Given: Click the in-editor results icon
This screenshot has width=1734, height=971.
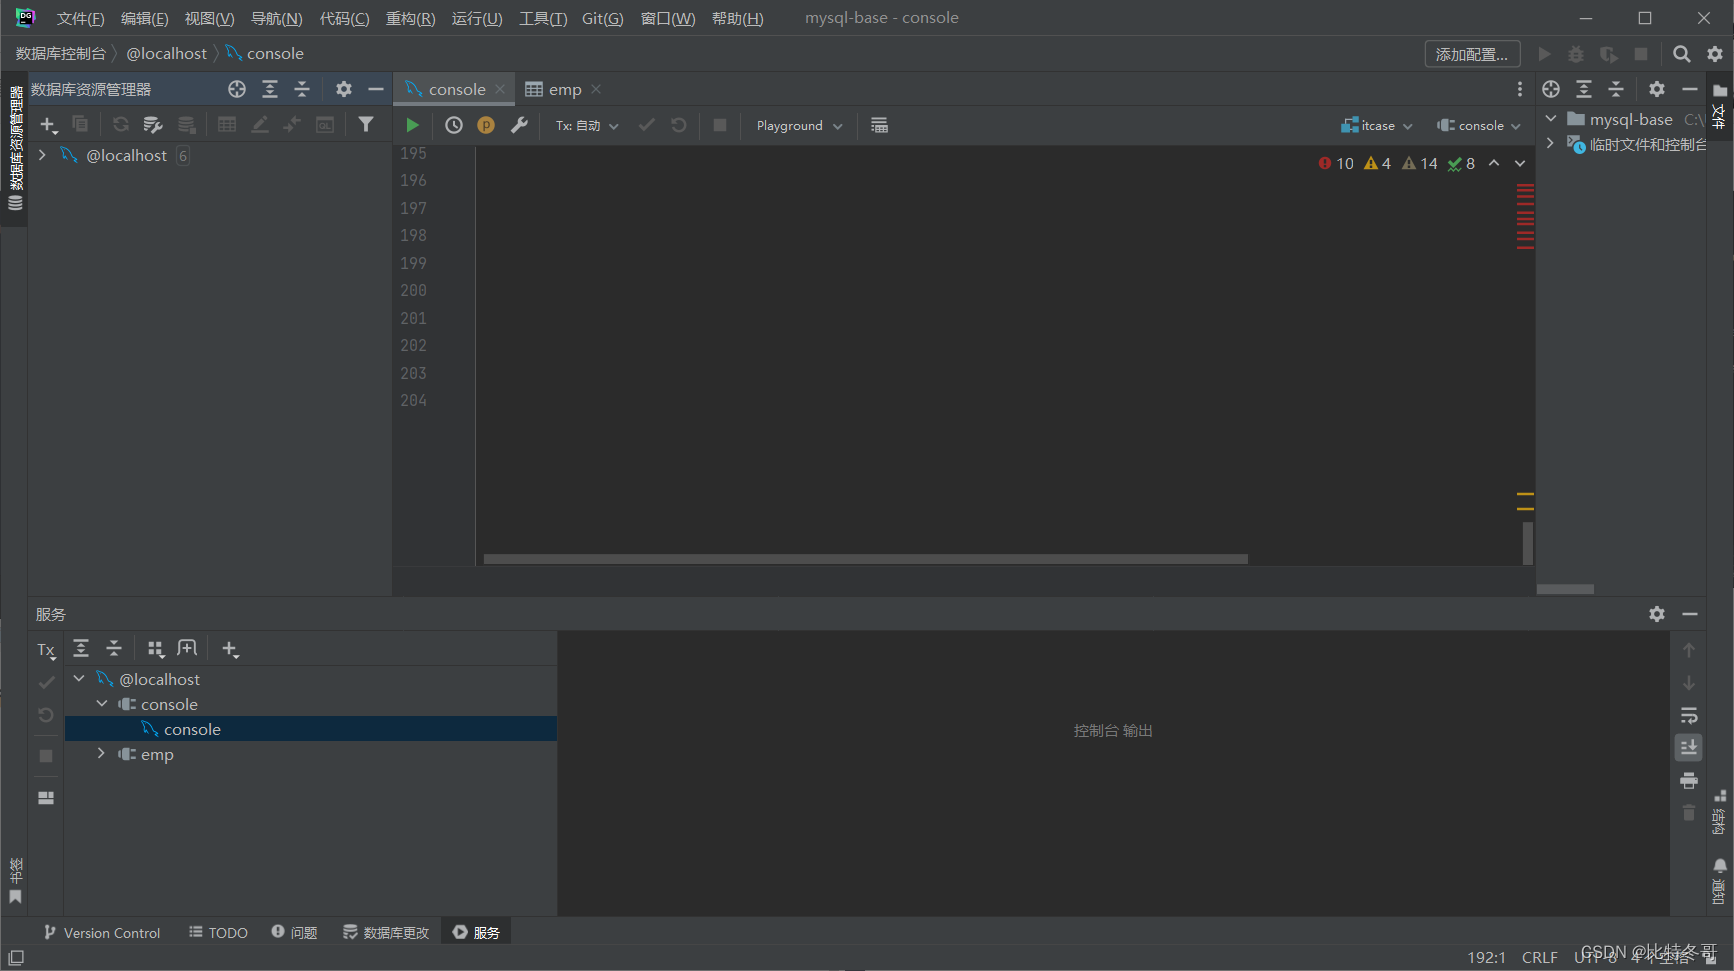Looking at the screenshot, I should tap(879, 125).
